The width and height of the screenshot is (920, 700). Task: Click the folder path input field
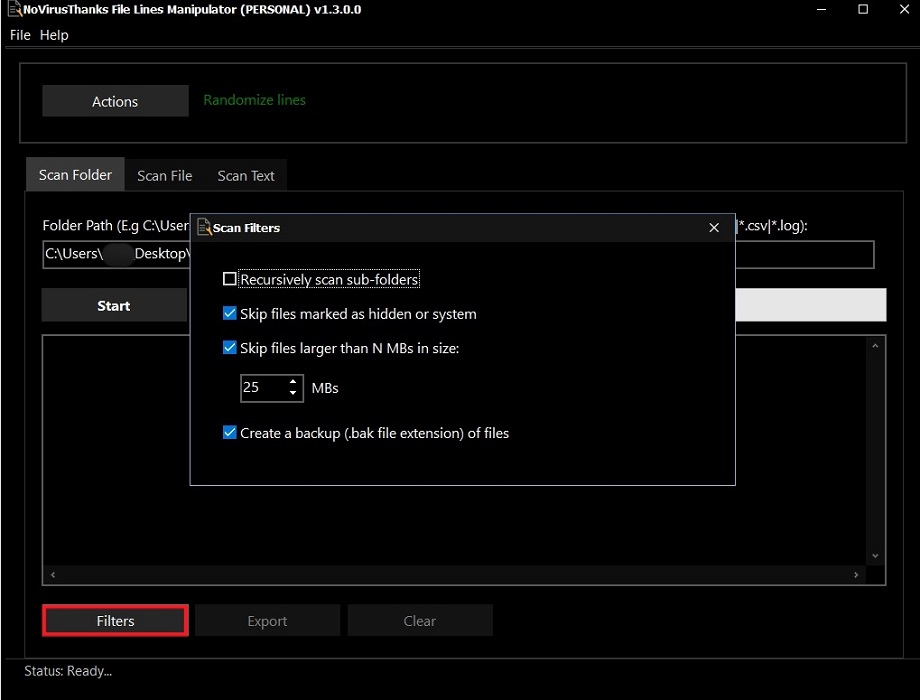115,254
